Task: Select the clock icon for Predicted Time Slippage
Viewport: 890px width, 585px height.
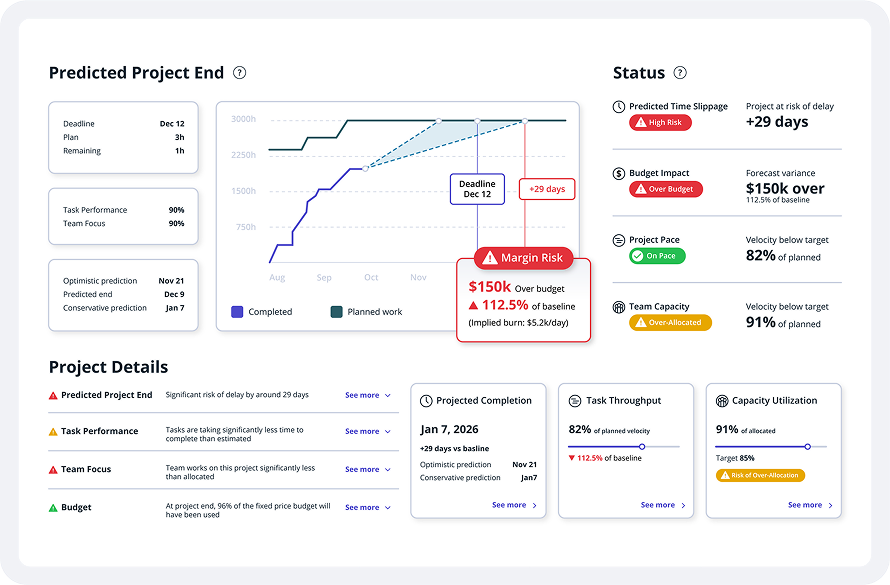Action: (619, 106)
